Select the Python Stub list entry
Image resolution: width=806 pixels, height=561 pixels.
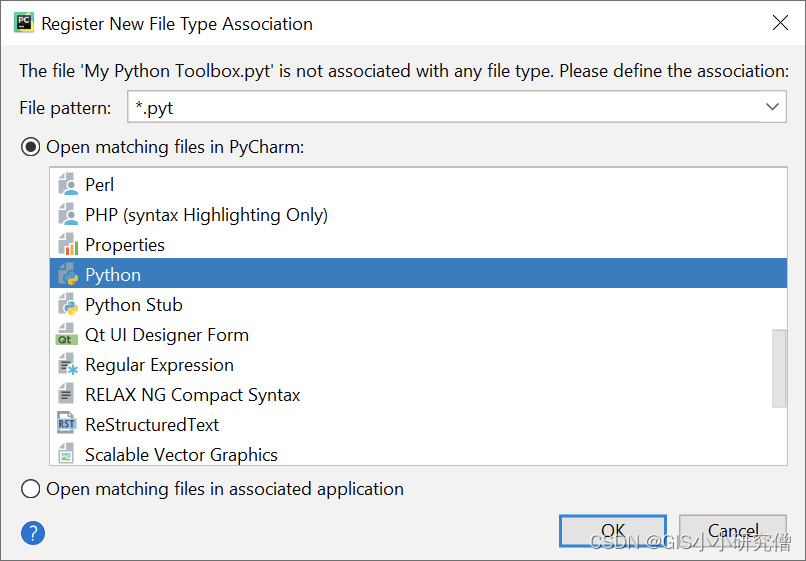pyautogui.click(x=134, y=305)
